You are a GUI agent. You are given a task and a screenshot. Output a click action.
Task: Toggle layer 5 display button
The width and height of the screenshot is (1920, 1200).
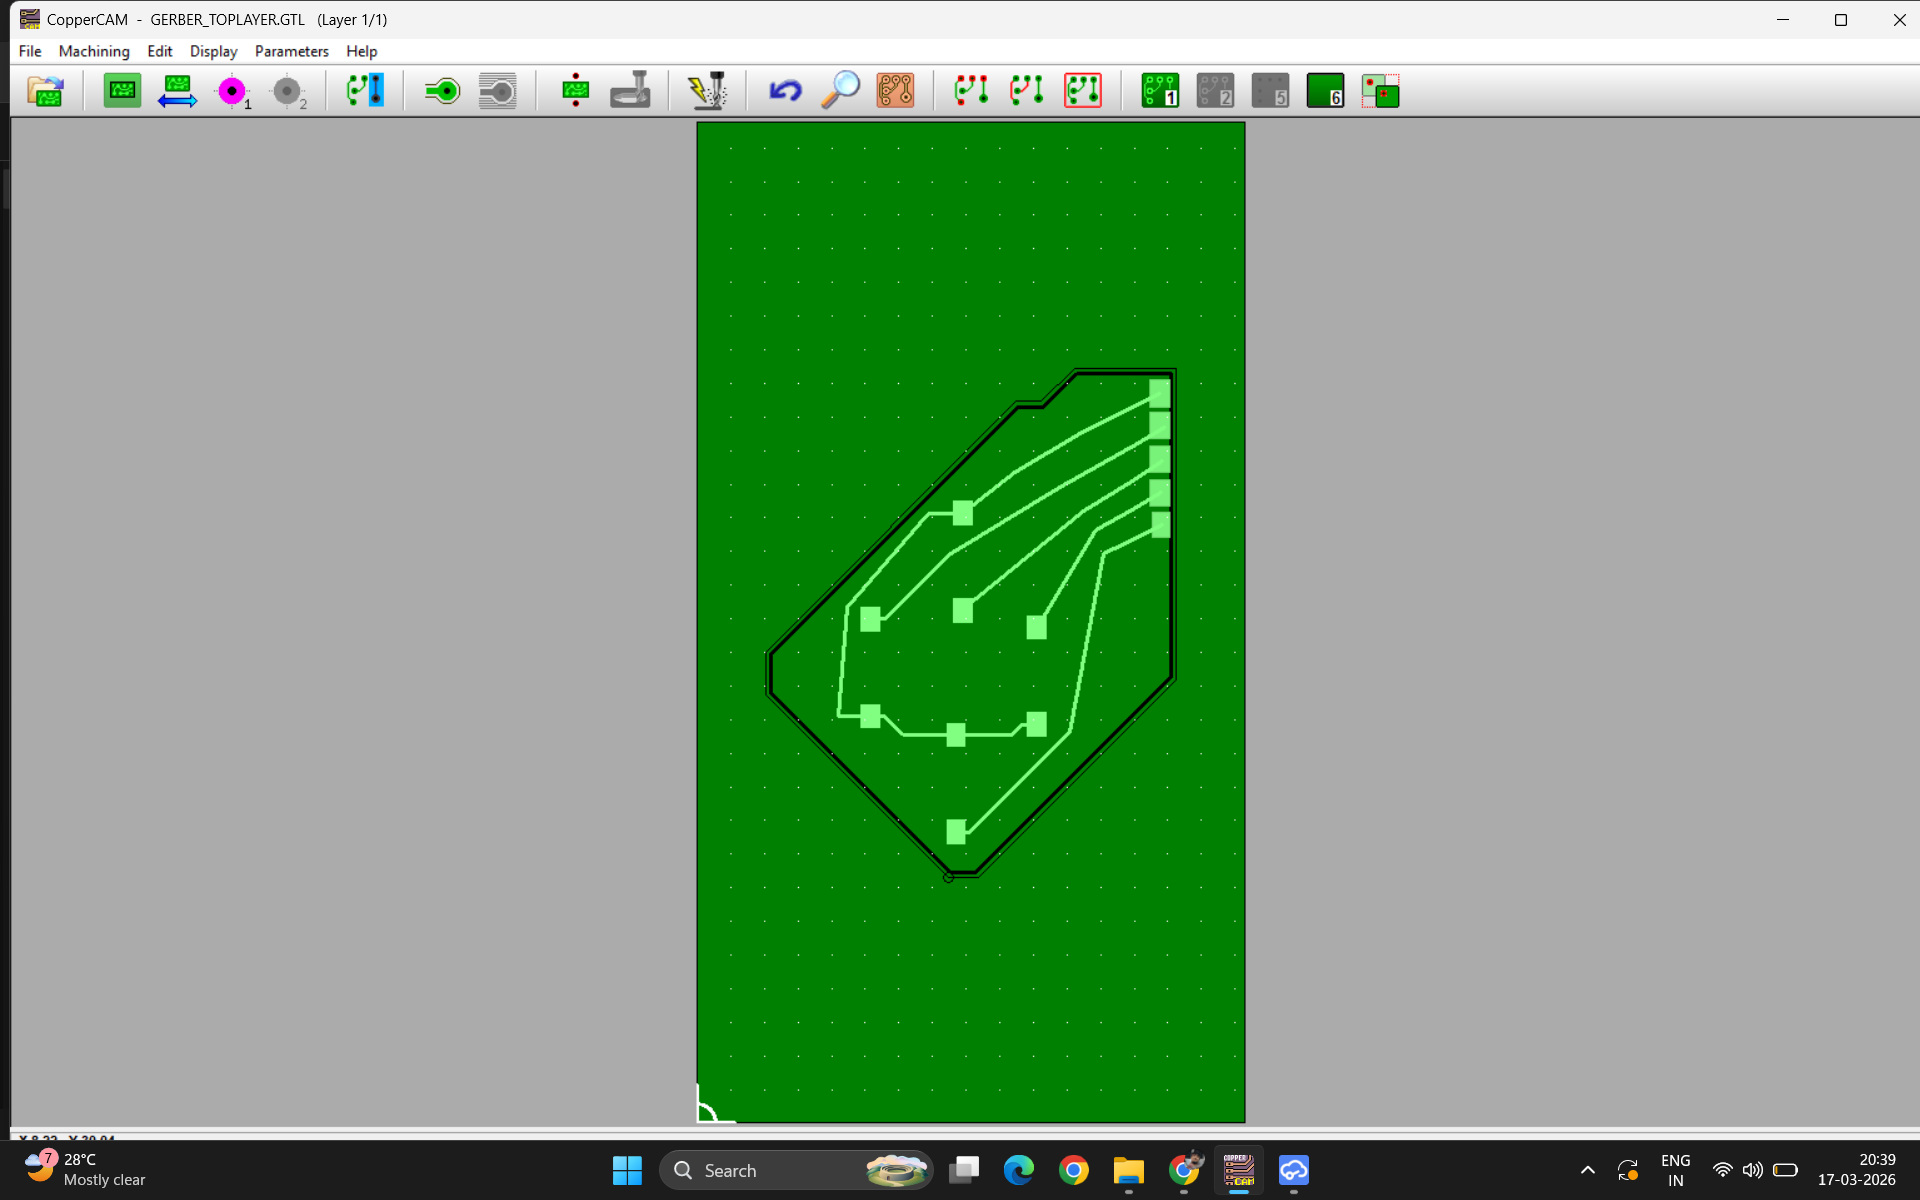pyautogui.click(x=1270, y=91)
